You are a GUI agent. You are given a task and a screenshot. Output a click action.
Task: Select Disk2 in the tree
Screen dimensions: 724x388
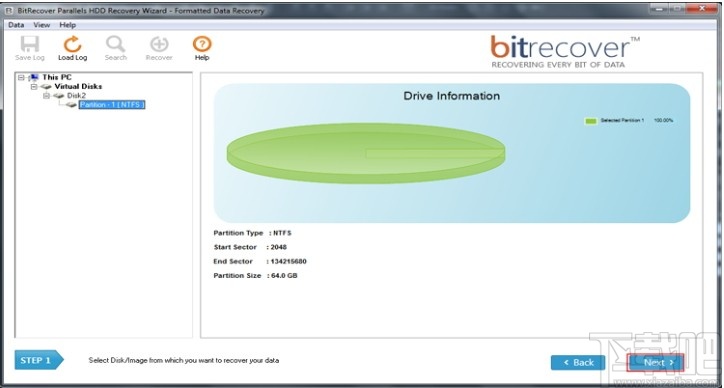(x=77, y=96)
